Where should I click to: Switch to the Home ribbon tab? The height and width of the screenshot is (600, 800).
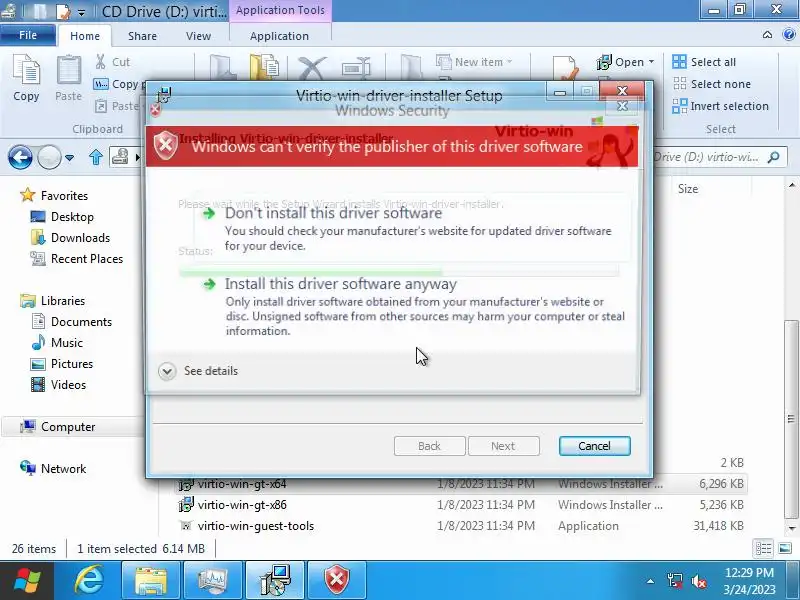[85, 36]
